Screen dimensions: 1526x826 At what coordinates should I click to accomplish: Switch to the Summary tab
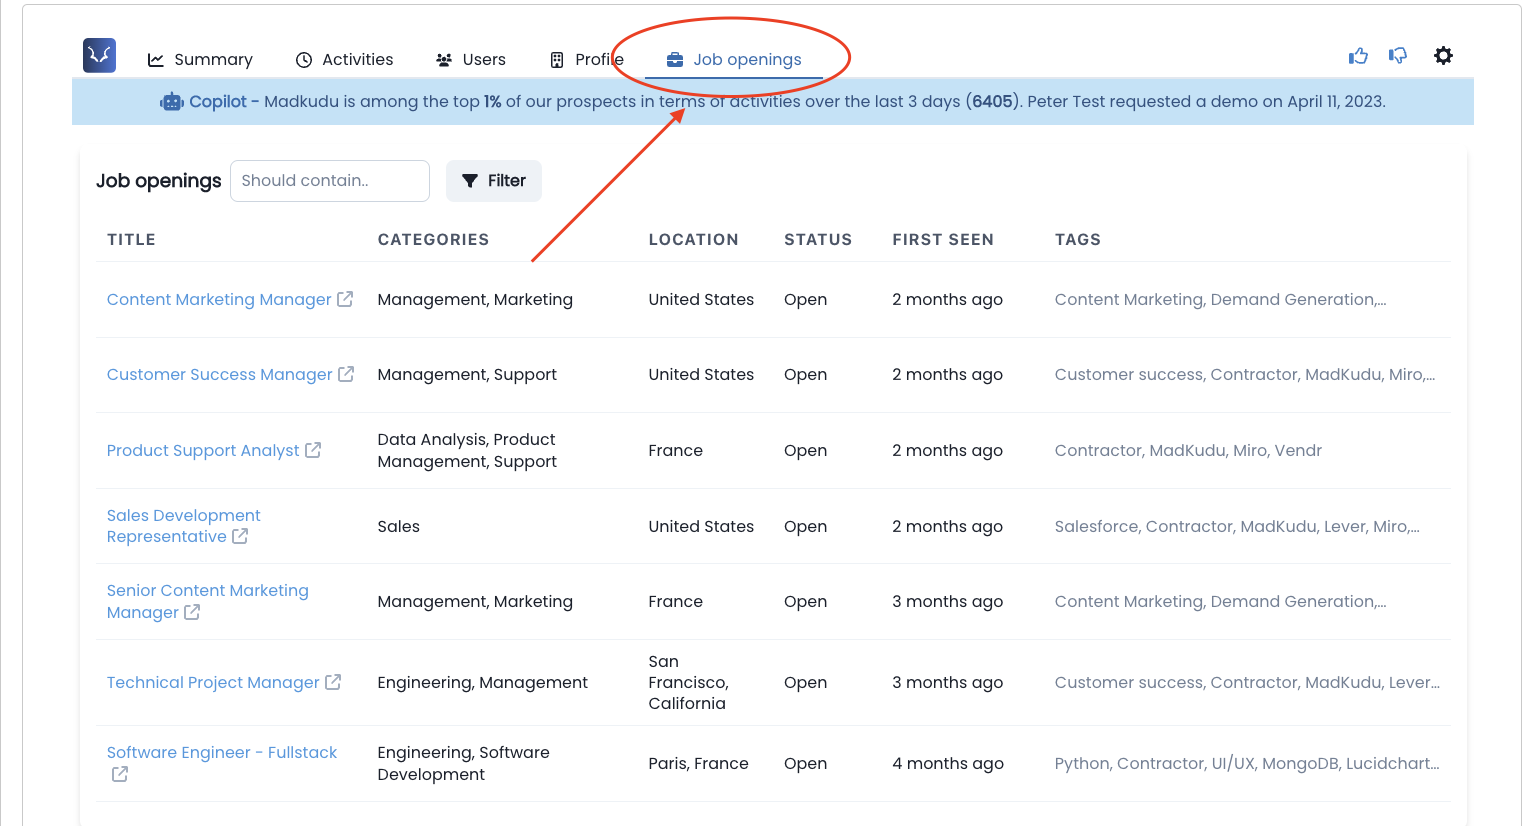tap(200, 60)
